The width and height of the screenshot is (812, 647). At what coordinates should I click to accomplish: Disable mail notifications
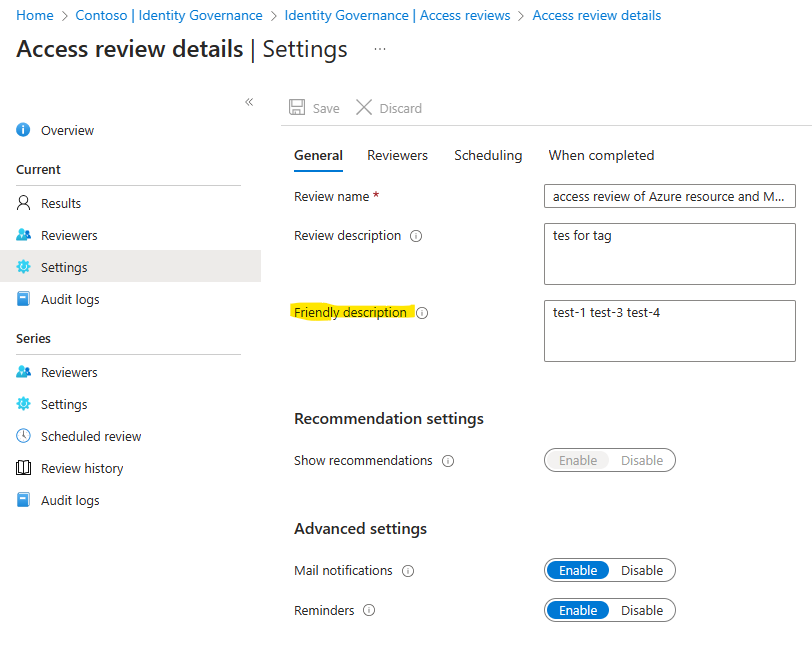click(x=642, y=570)
